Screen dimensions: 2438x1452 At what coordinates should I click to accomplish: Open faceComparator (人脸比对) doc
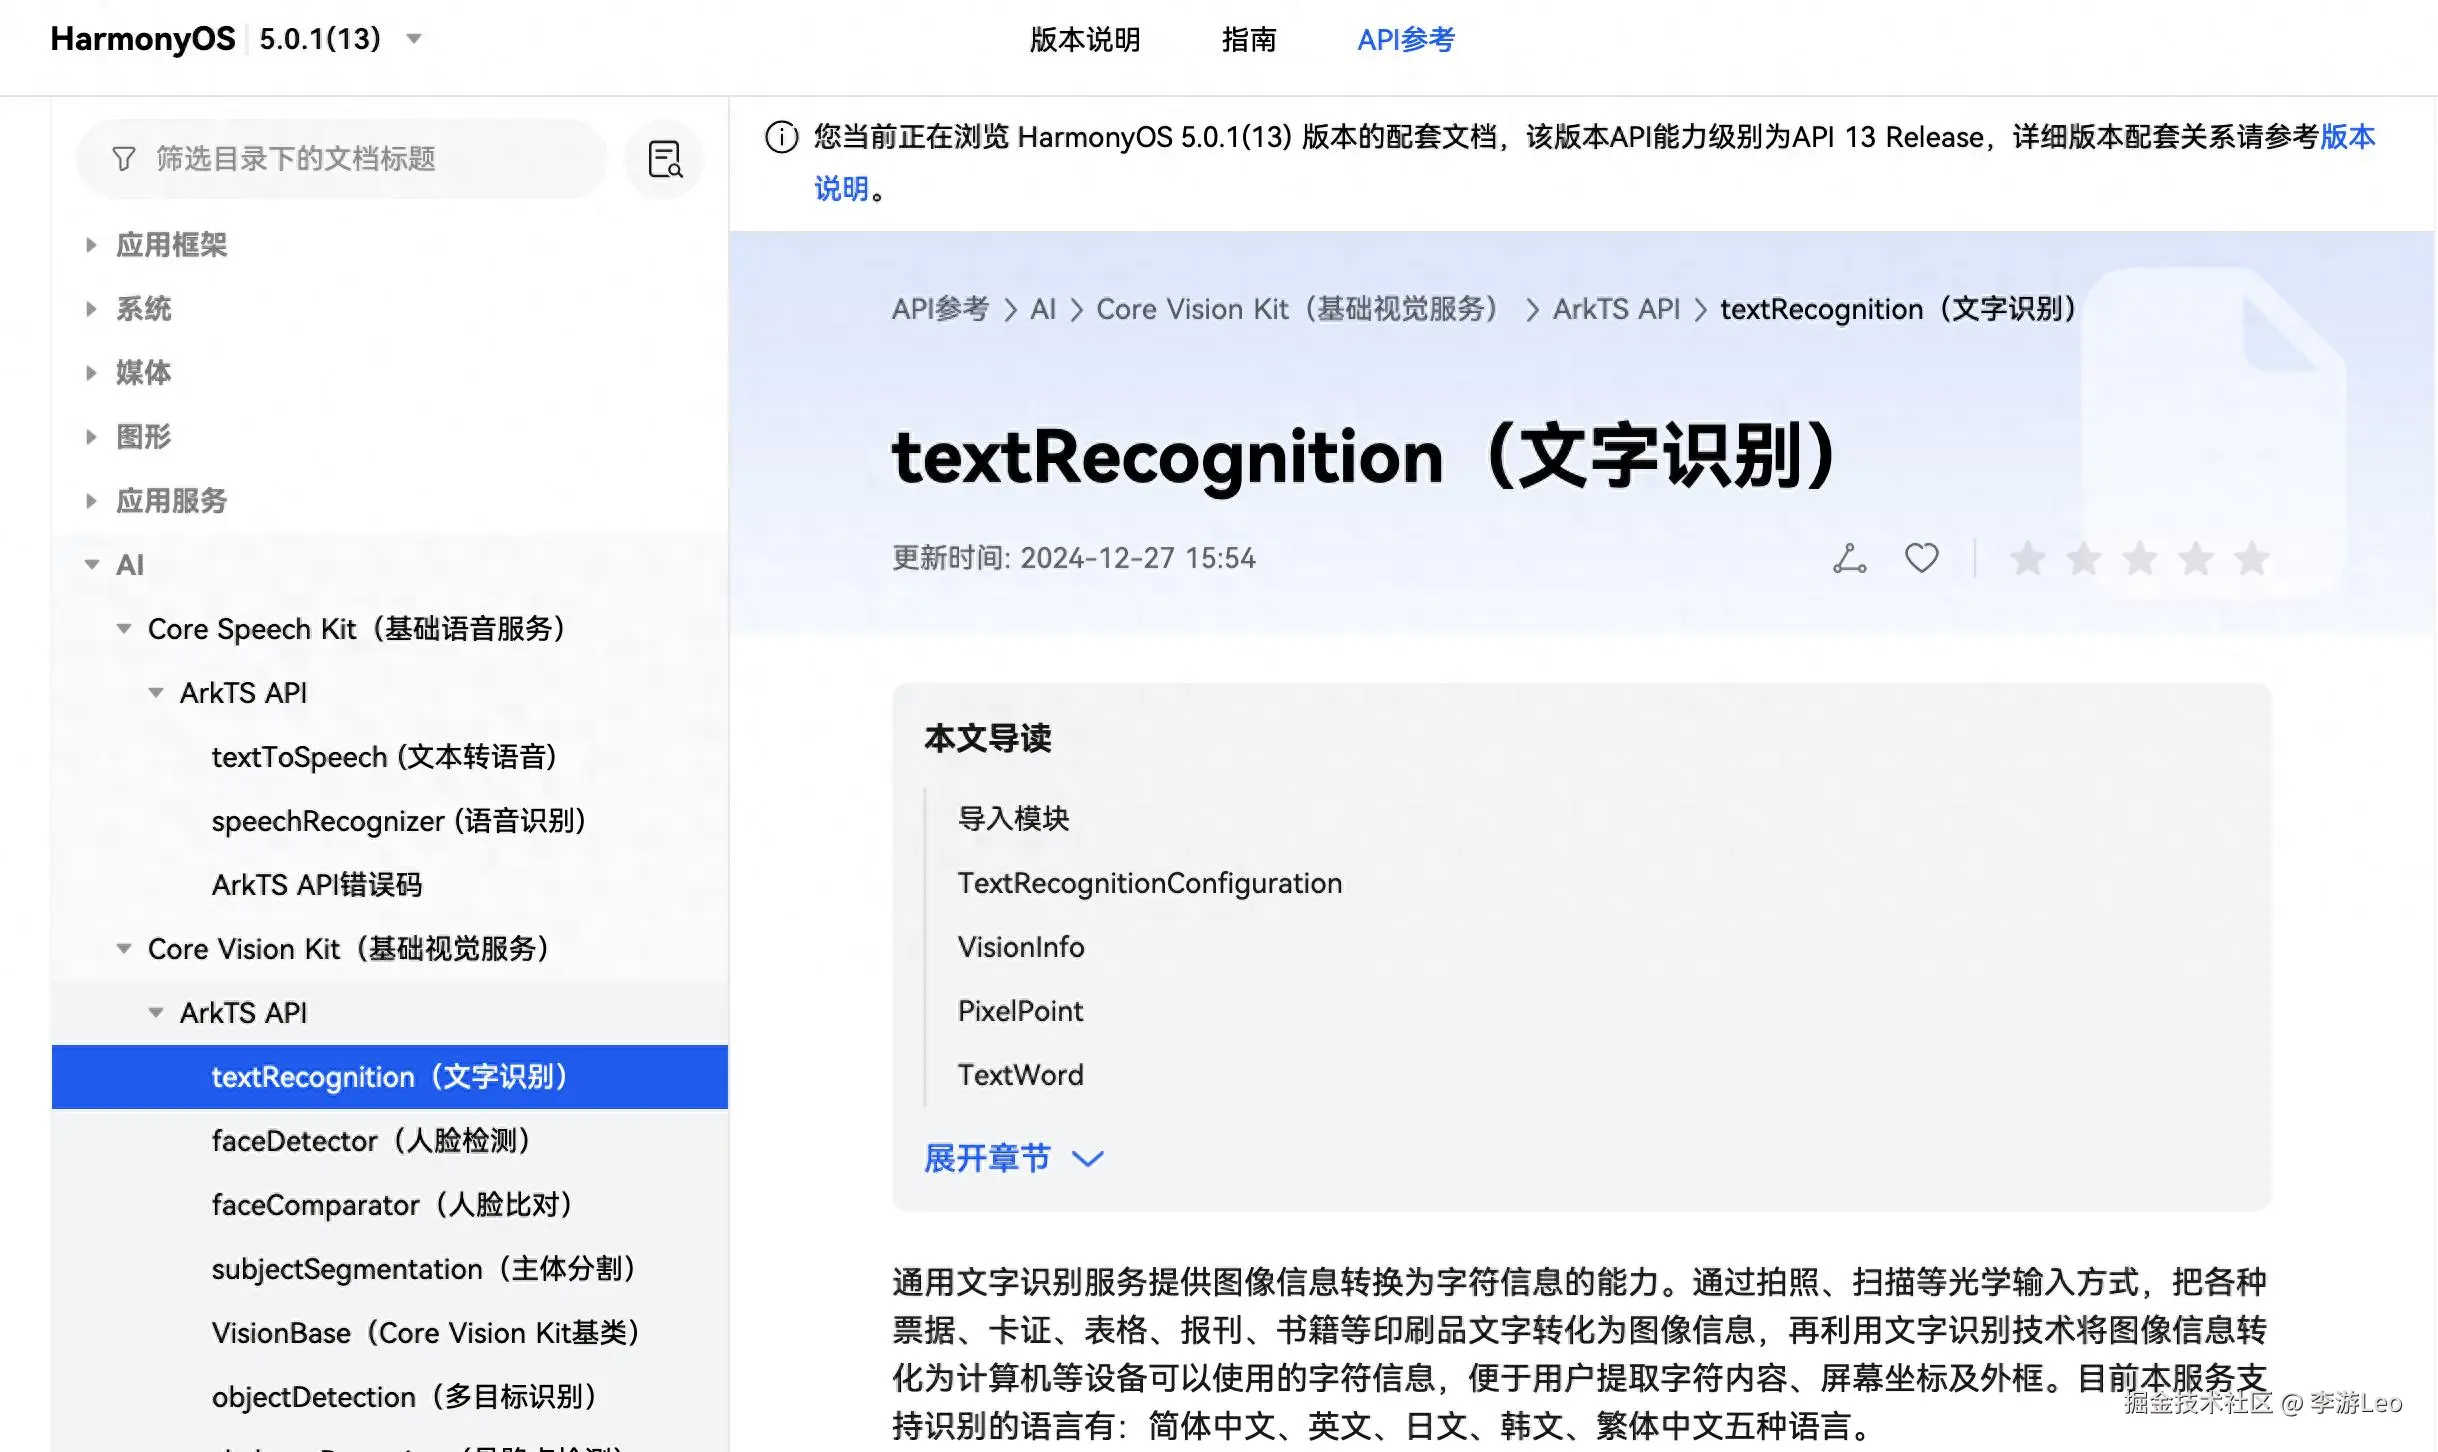(393, 1205)
